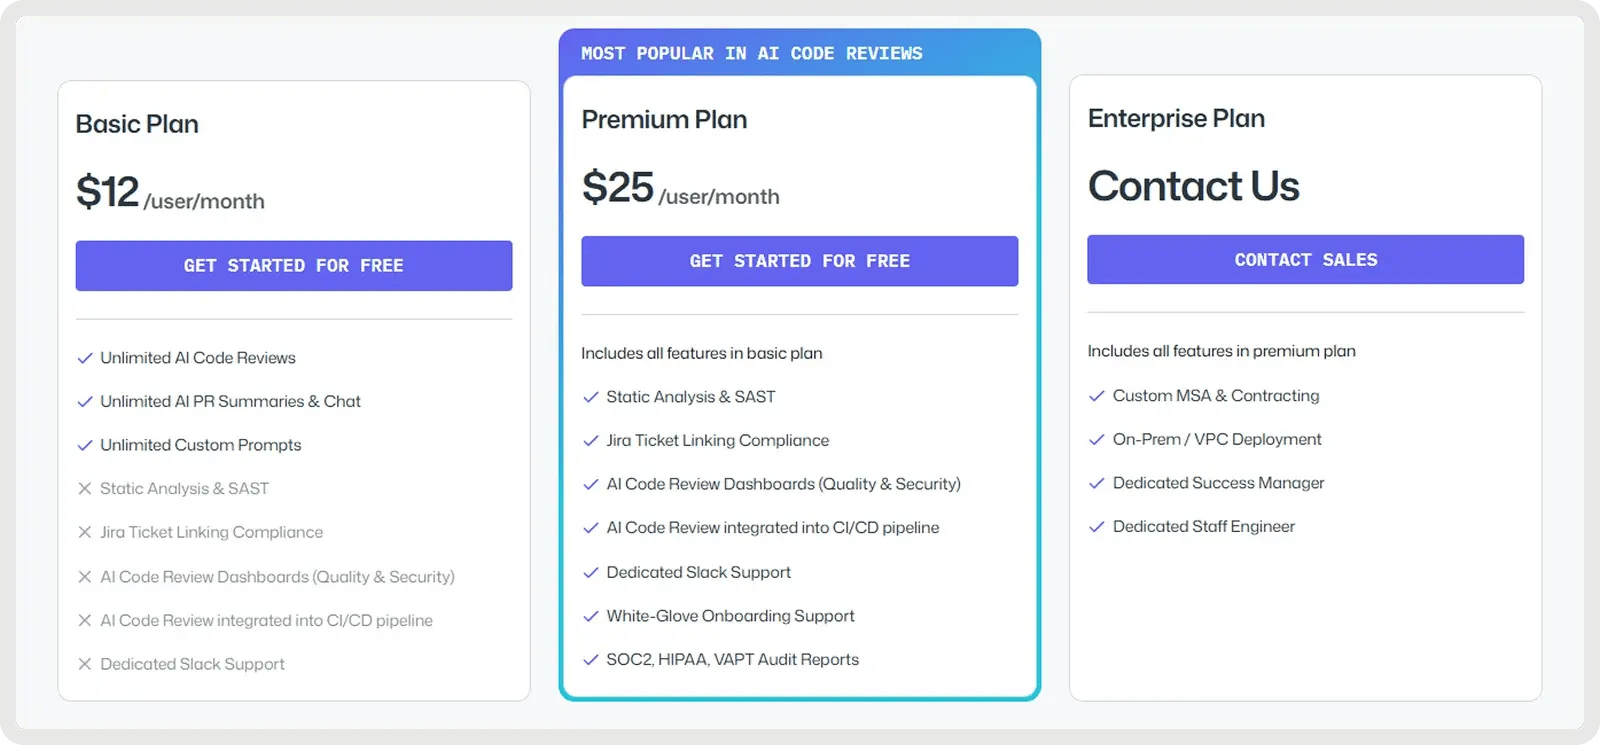
Task: Click checkmark next to Custom MSA & Contracting
Action: click(x=1097, y=396)
